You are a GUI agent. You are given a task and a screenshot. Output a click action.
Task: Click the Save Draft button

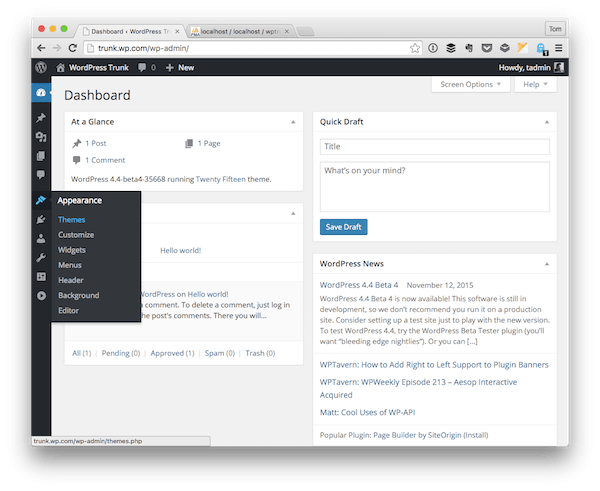[x=343, y=227]
